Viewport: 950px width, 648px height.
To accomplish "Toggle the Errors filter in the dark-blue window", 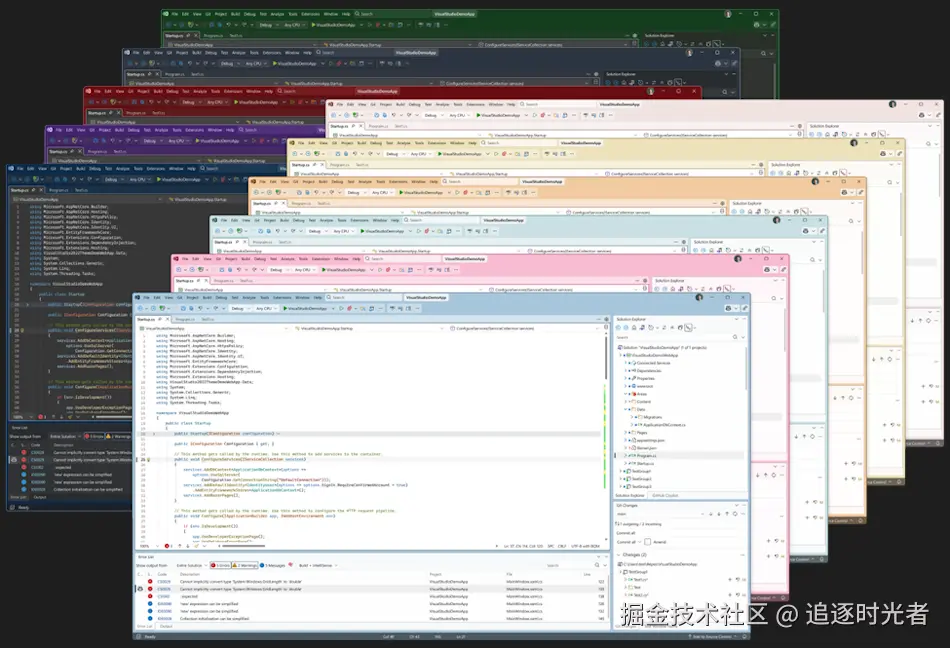I will (94, 436).
